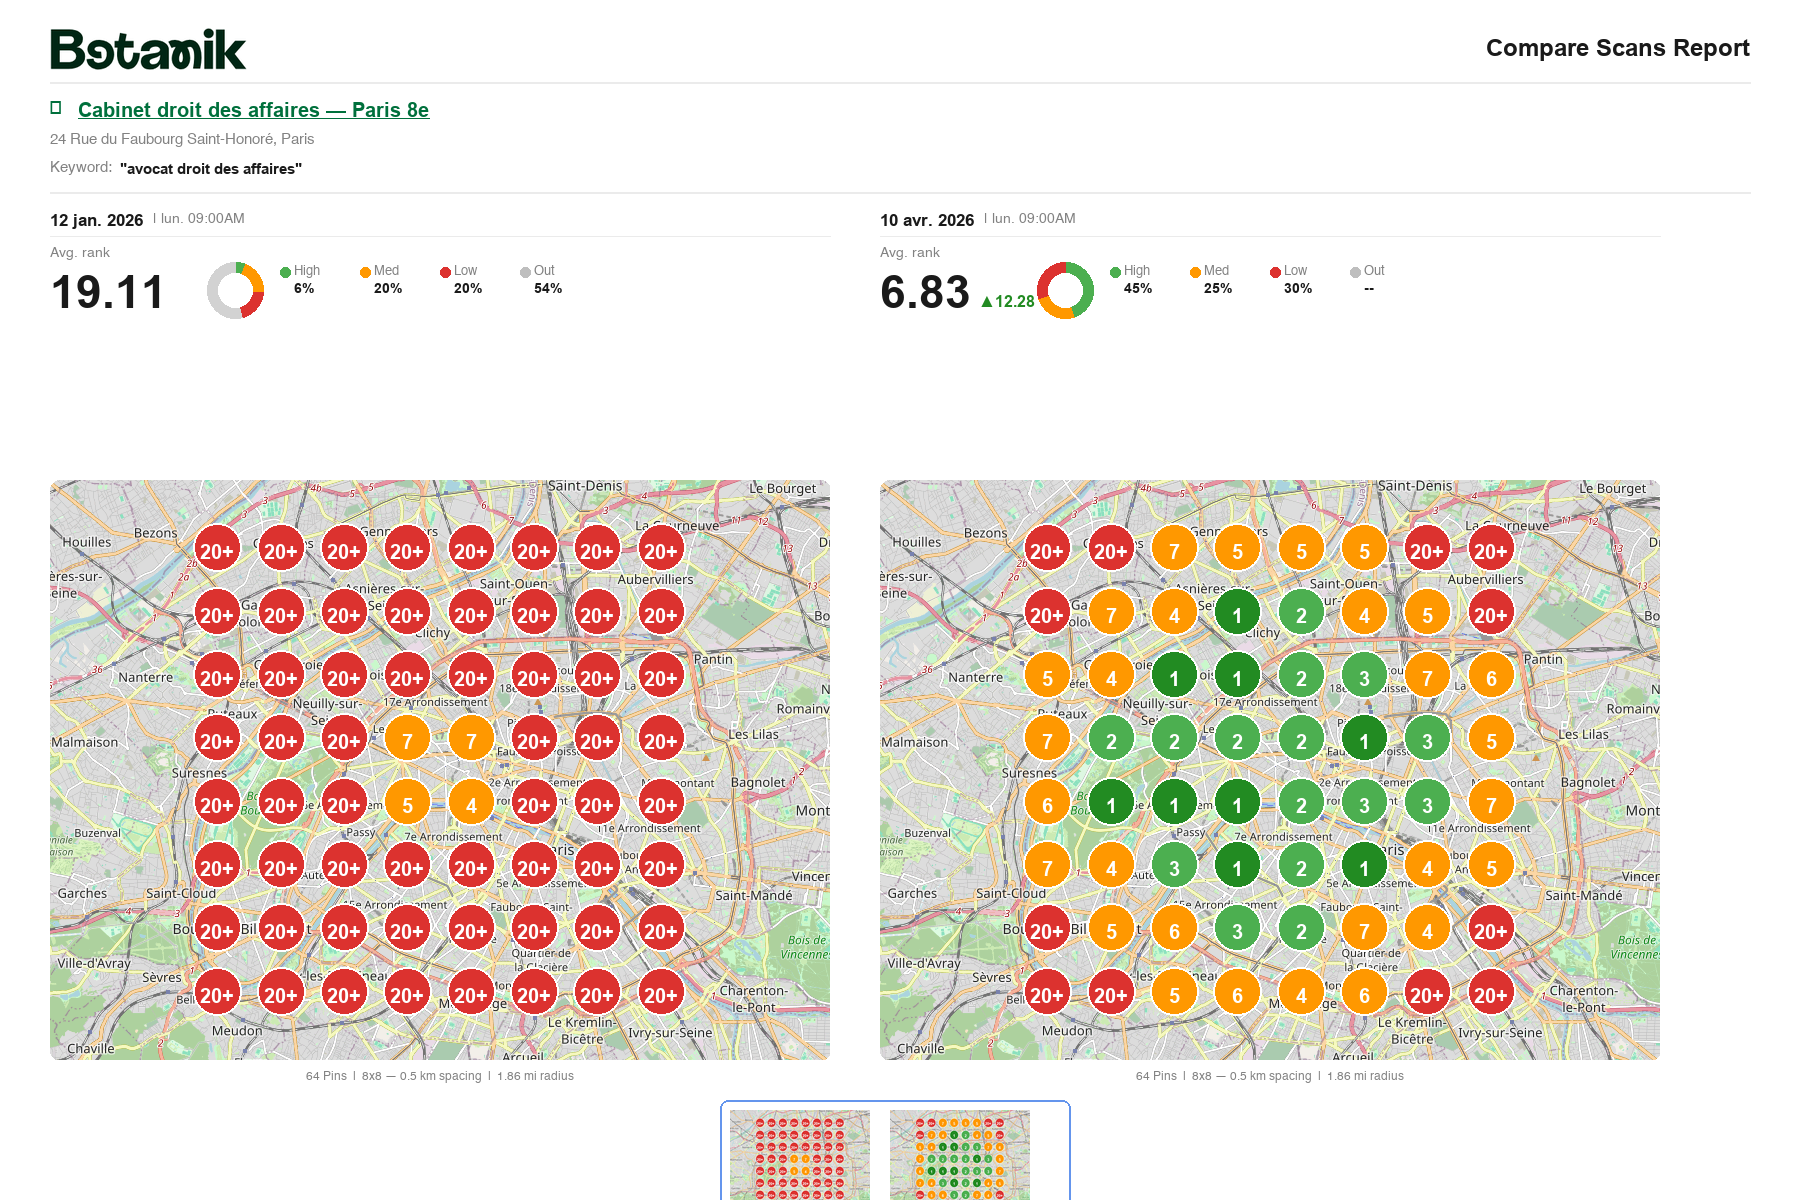Click the address 24 Rue du Faubourg Saint-Honoré
This screenshot has width=1800, height=1200.
[182, 139]
